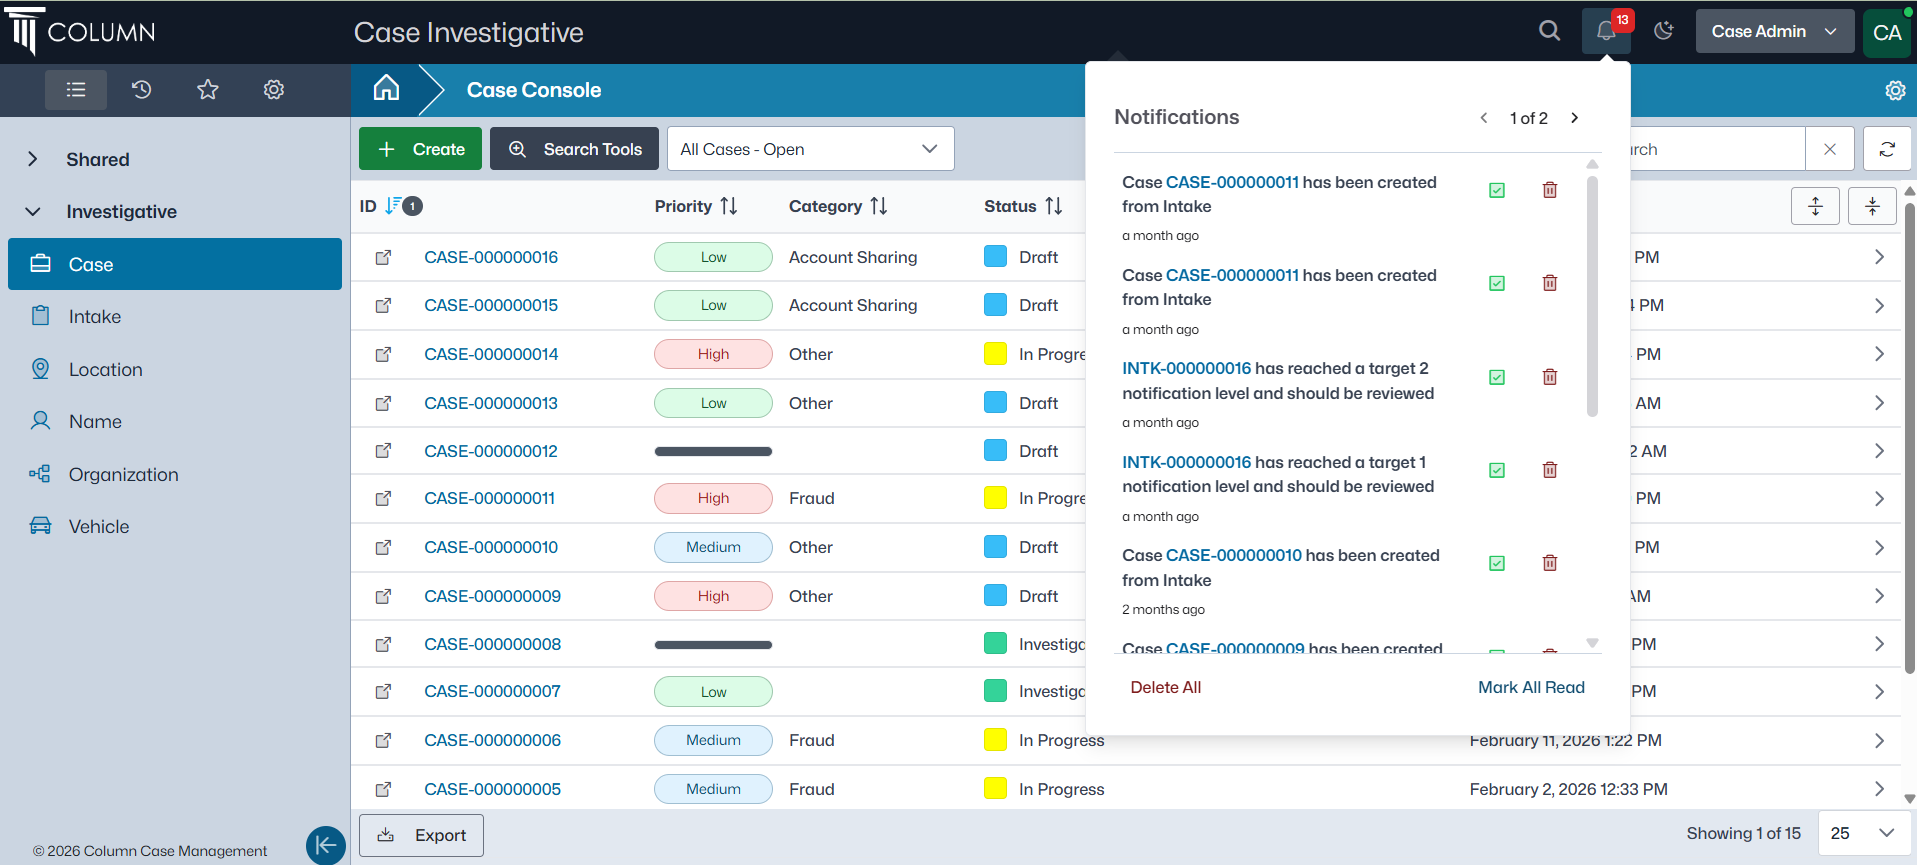
Task: Open the history clock icon in sidebar
Action: click(141, 90)
